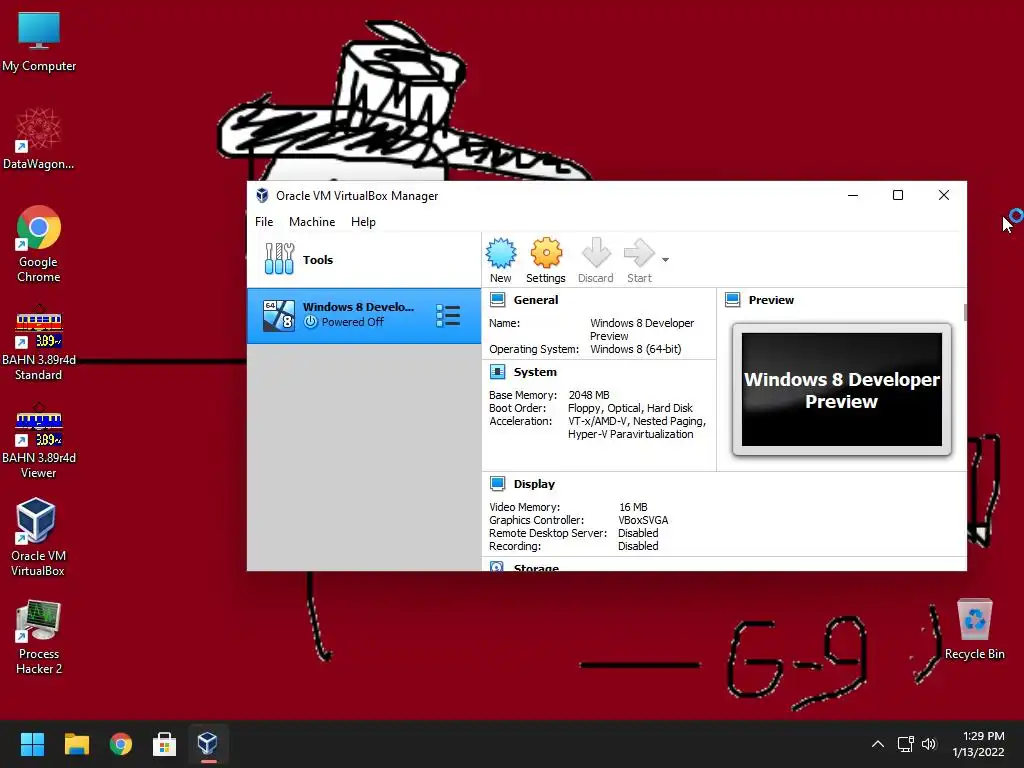
Task: Click VirtualBox taskbar button
Action: pos(208,744)
